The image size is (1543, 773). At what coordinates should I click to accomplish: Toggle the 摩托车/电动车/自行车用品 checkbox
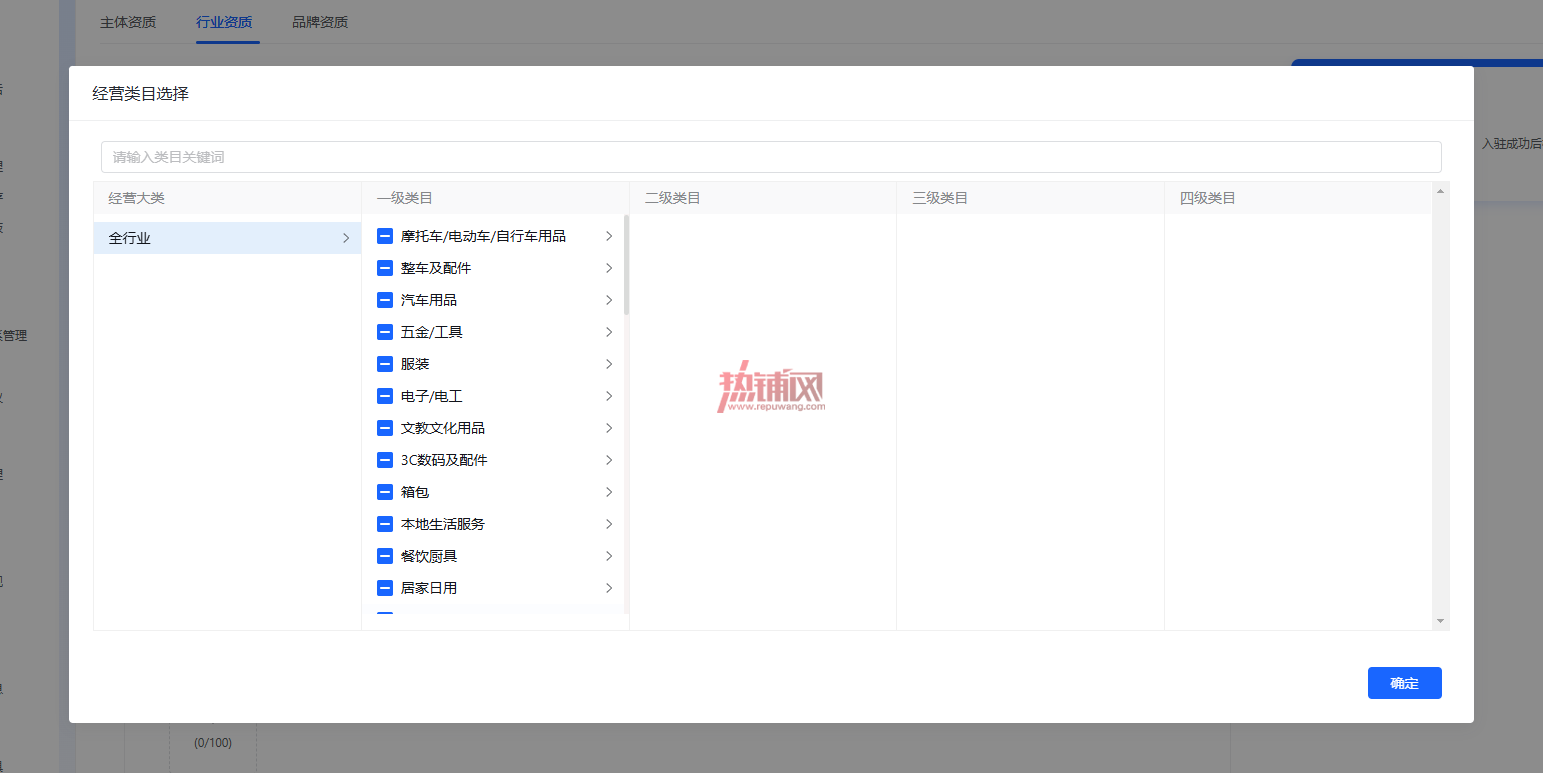point(385,236)
